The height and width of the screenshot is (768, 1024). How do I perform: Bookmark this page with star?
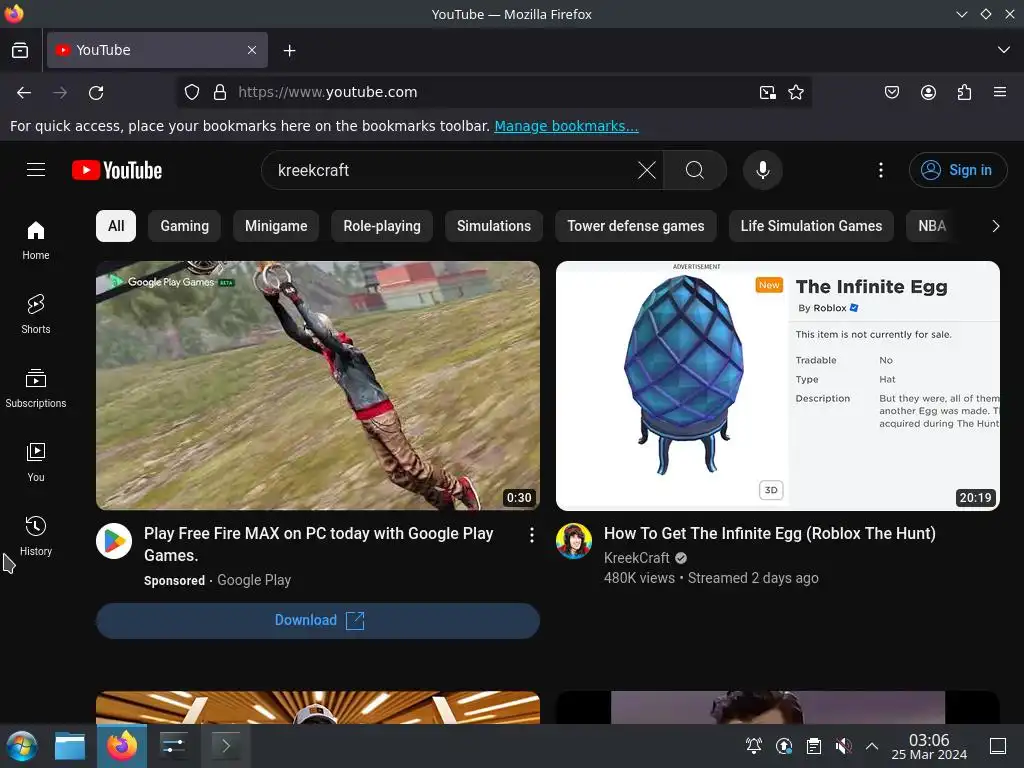coord(795,92)
